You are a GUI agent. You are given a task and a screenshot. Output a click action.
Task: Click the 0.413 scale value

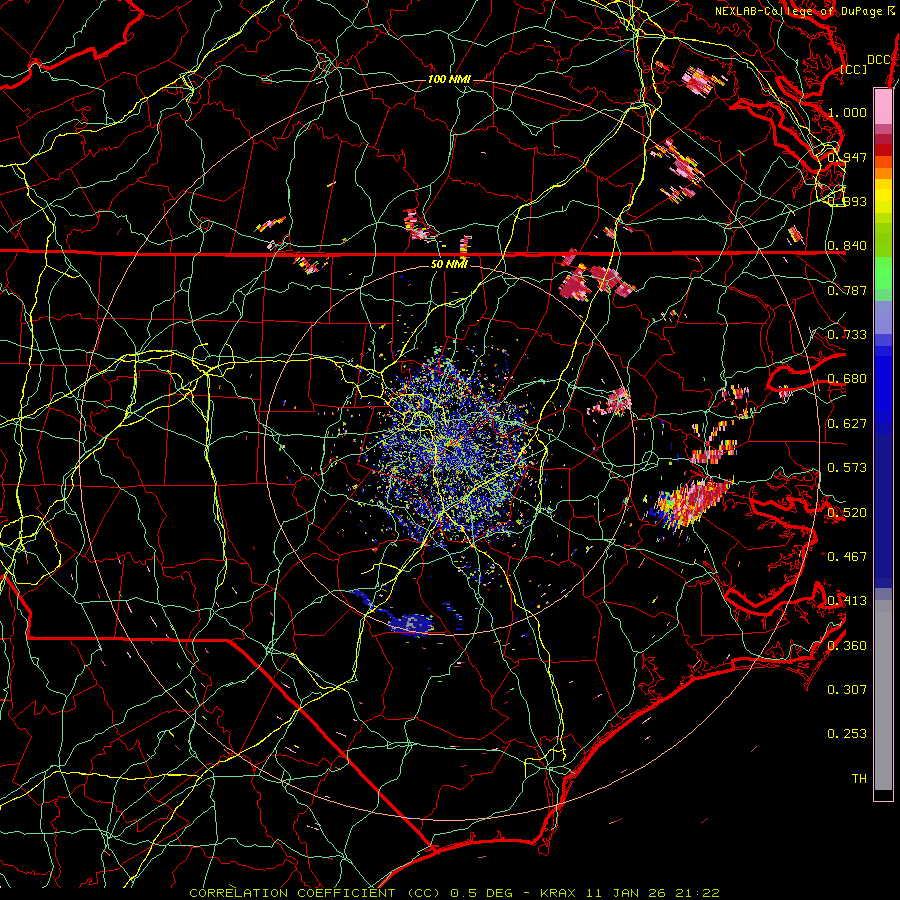click(847, 601)
